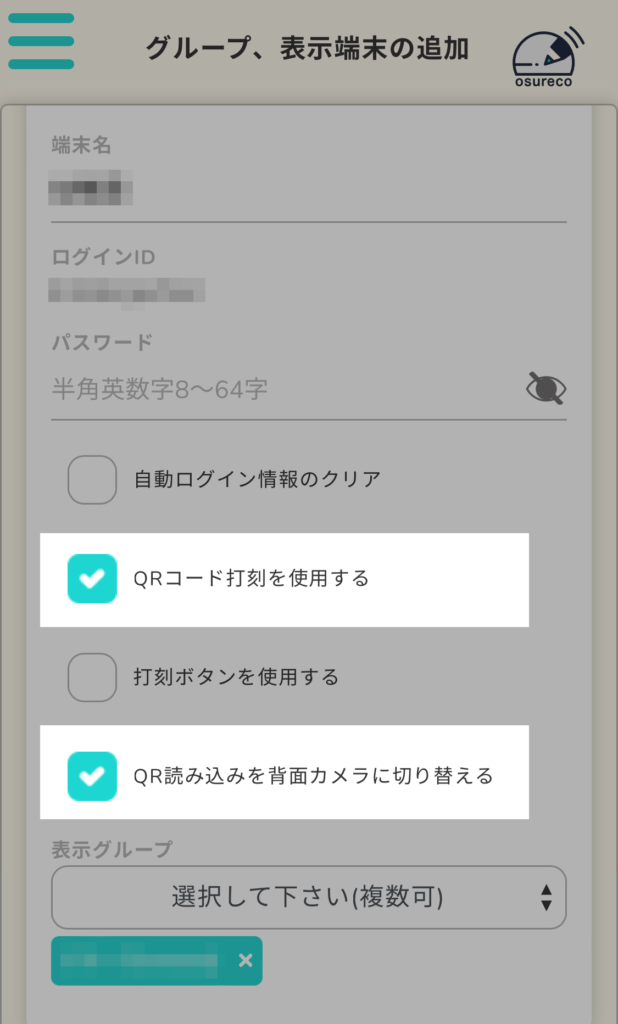This screenshot has width=618, height=1024.
Task: Click the up-down arrows on 表示グループ selector
Action: pyautogui.click(x=546, y=897)
